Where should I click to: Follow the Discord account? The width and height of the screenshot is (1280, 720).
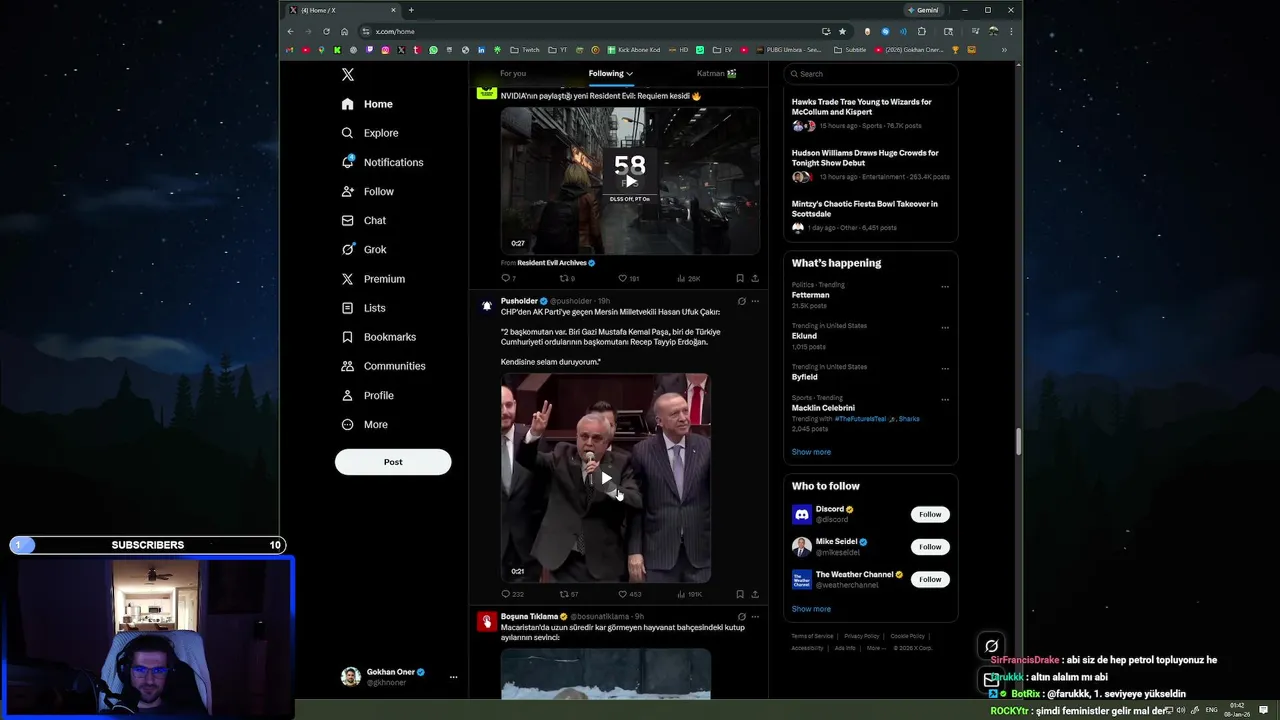[x=930, y=514]
